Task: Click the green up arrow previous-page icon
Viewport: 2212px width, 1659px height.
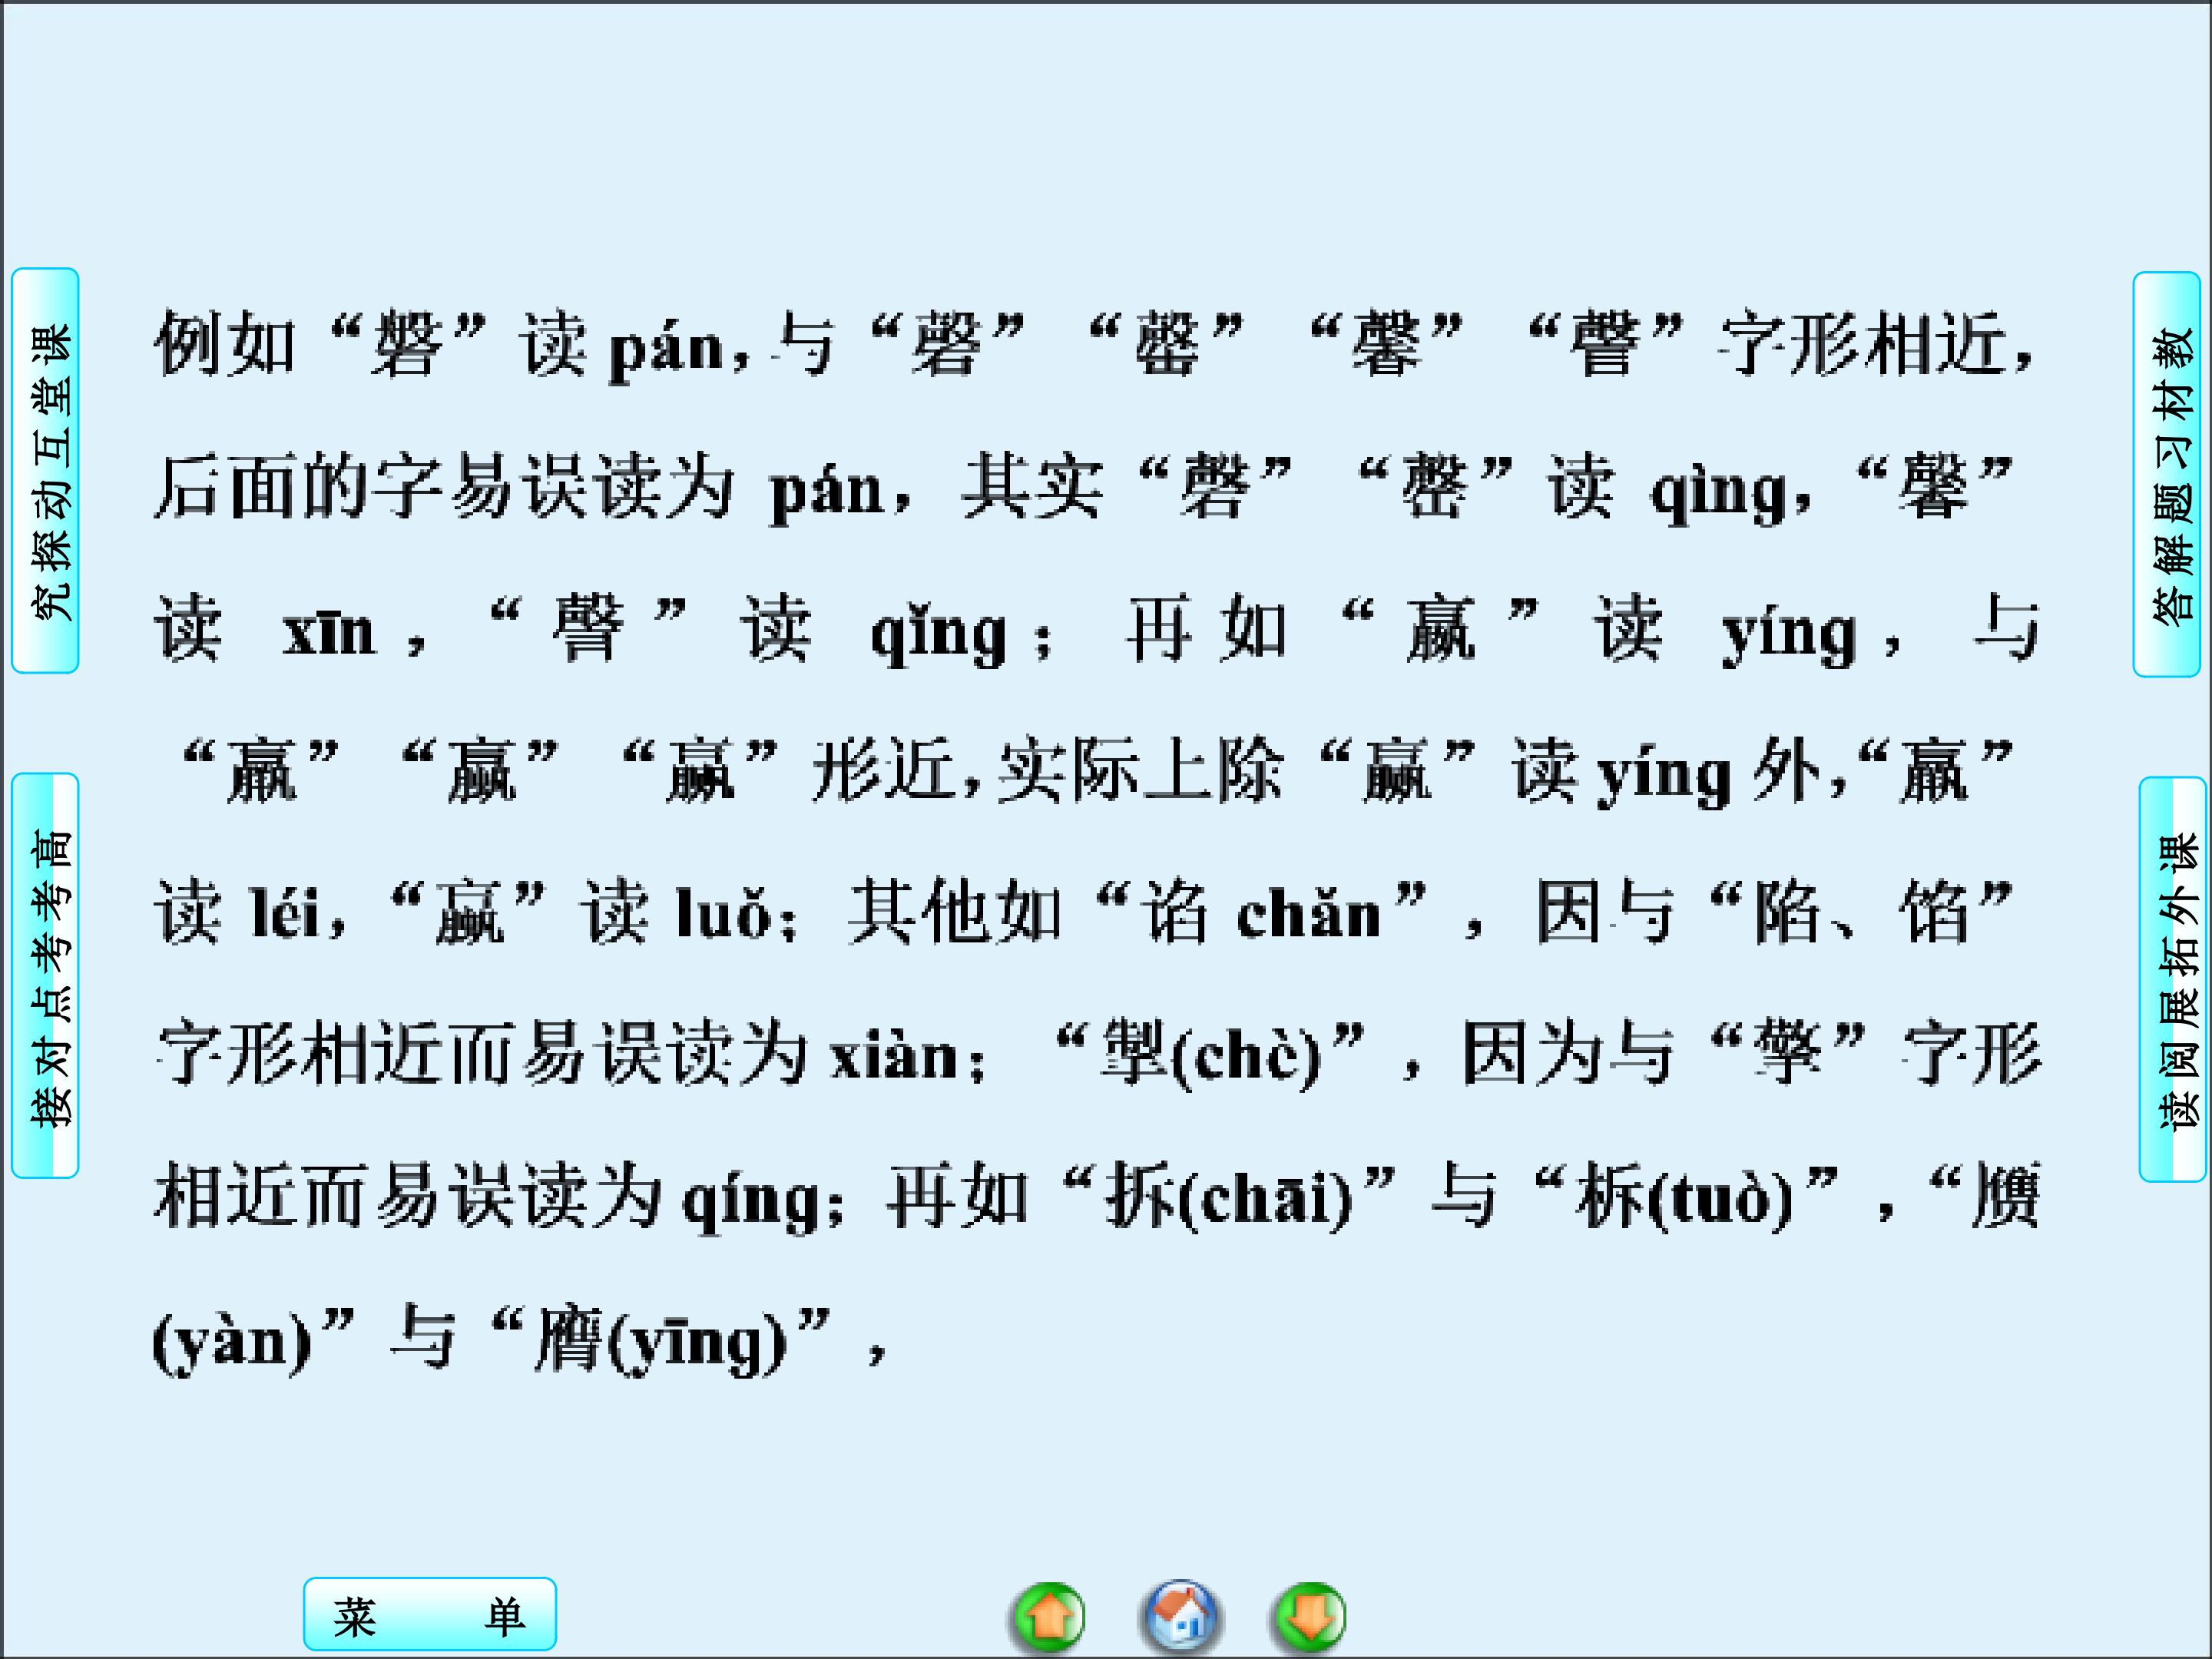Action: click(x=1049, y=1616)
